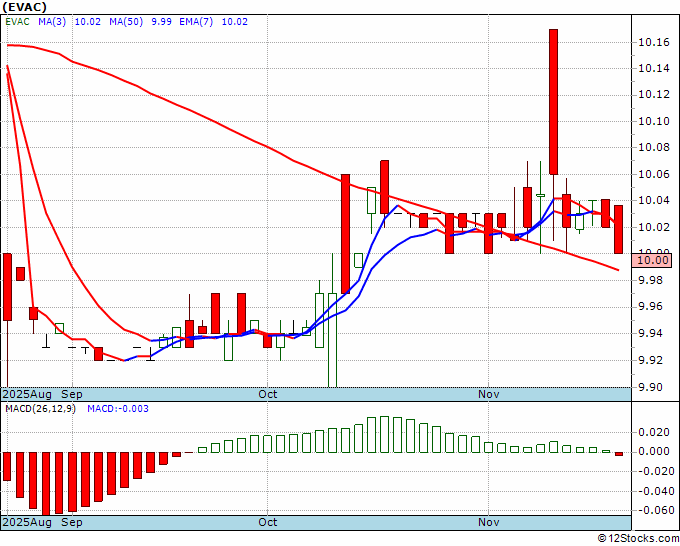Click the 9.90 price axis label

tap(651, 387)
